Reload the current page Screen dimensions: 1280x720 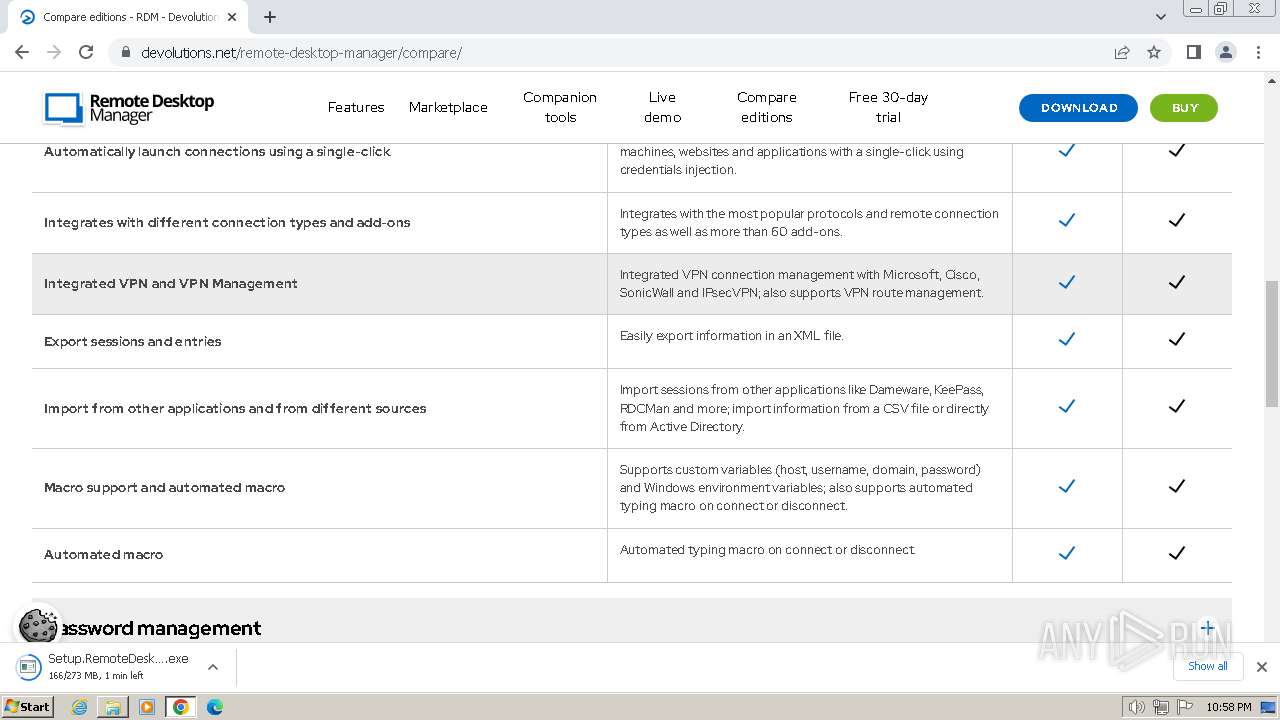[x=86, y=52]
